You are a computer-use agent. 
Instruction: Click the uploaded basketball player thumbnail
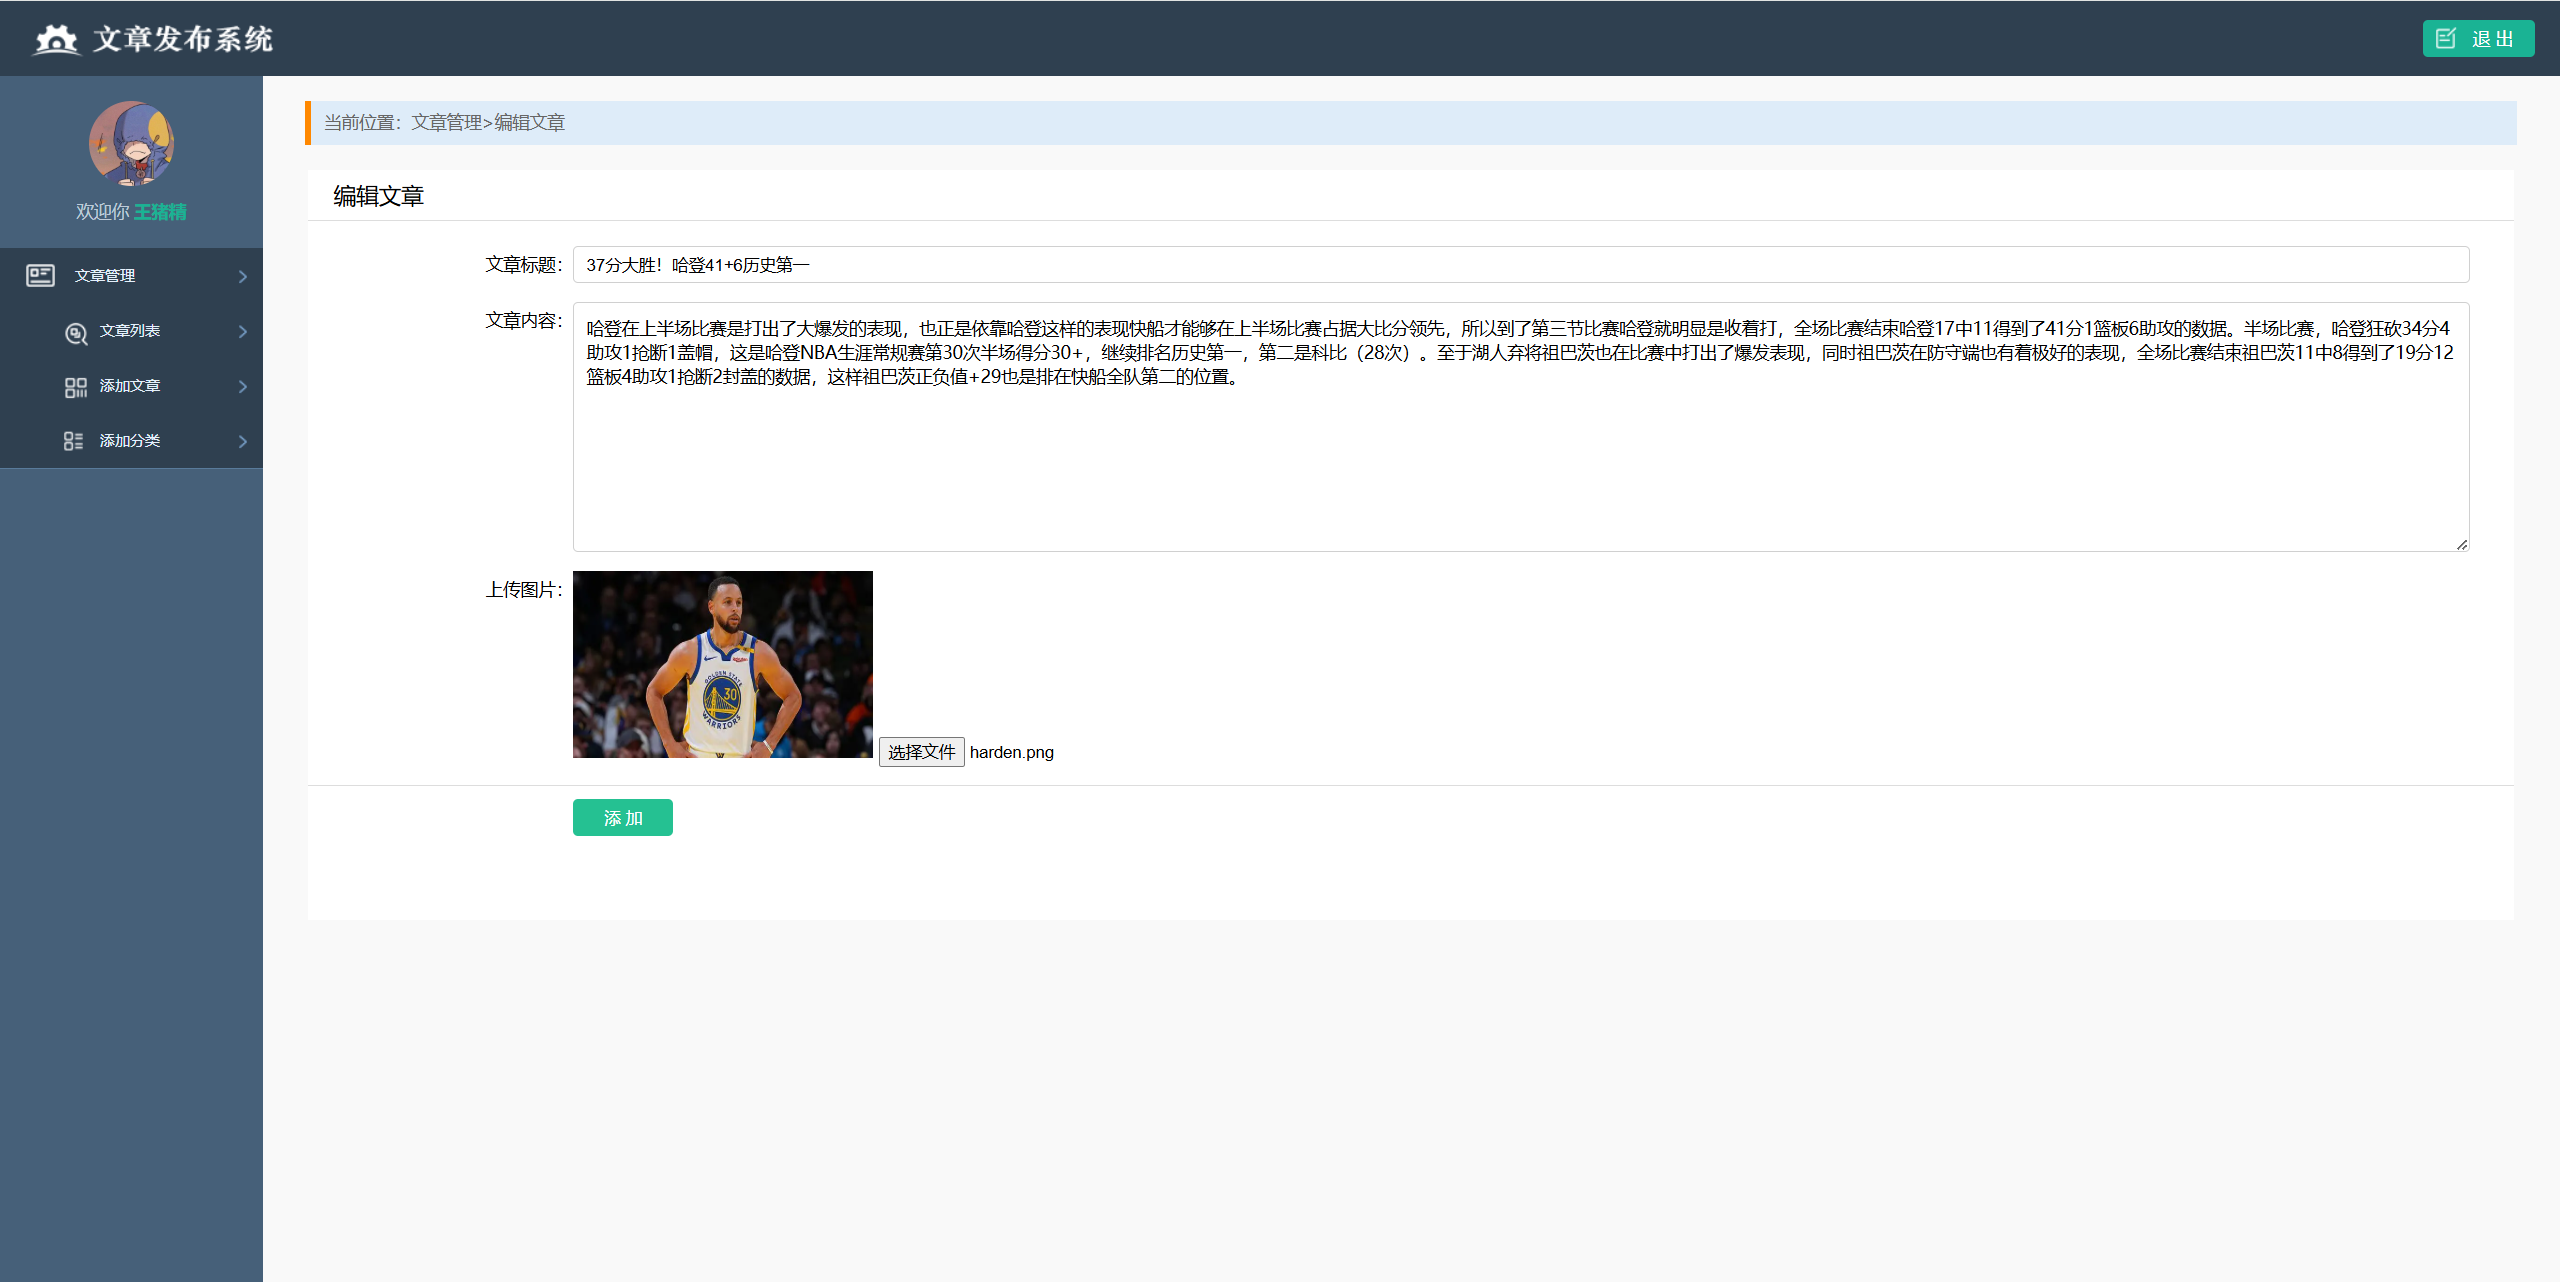[723, 664]
